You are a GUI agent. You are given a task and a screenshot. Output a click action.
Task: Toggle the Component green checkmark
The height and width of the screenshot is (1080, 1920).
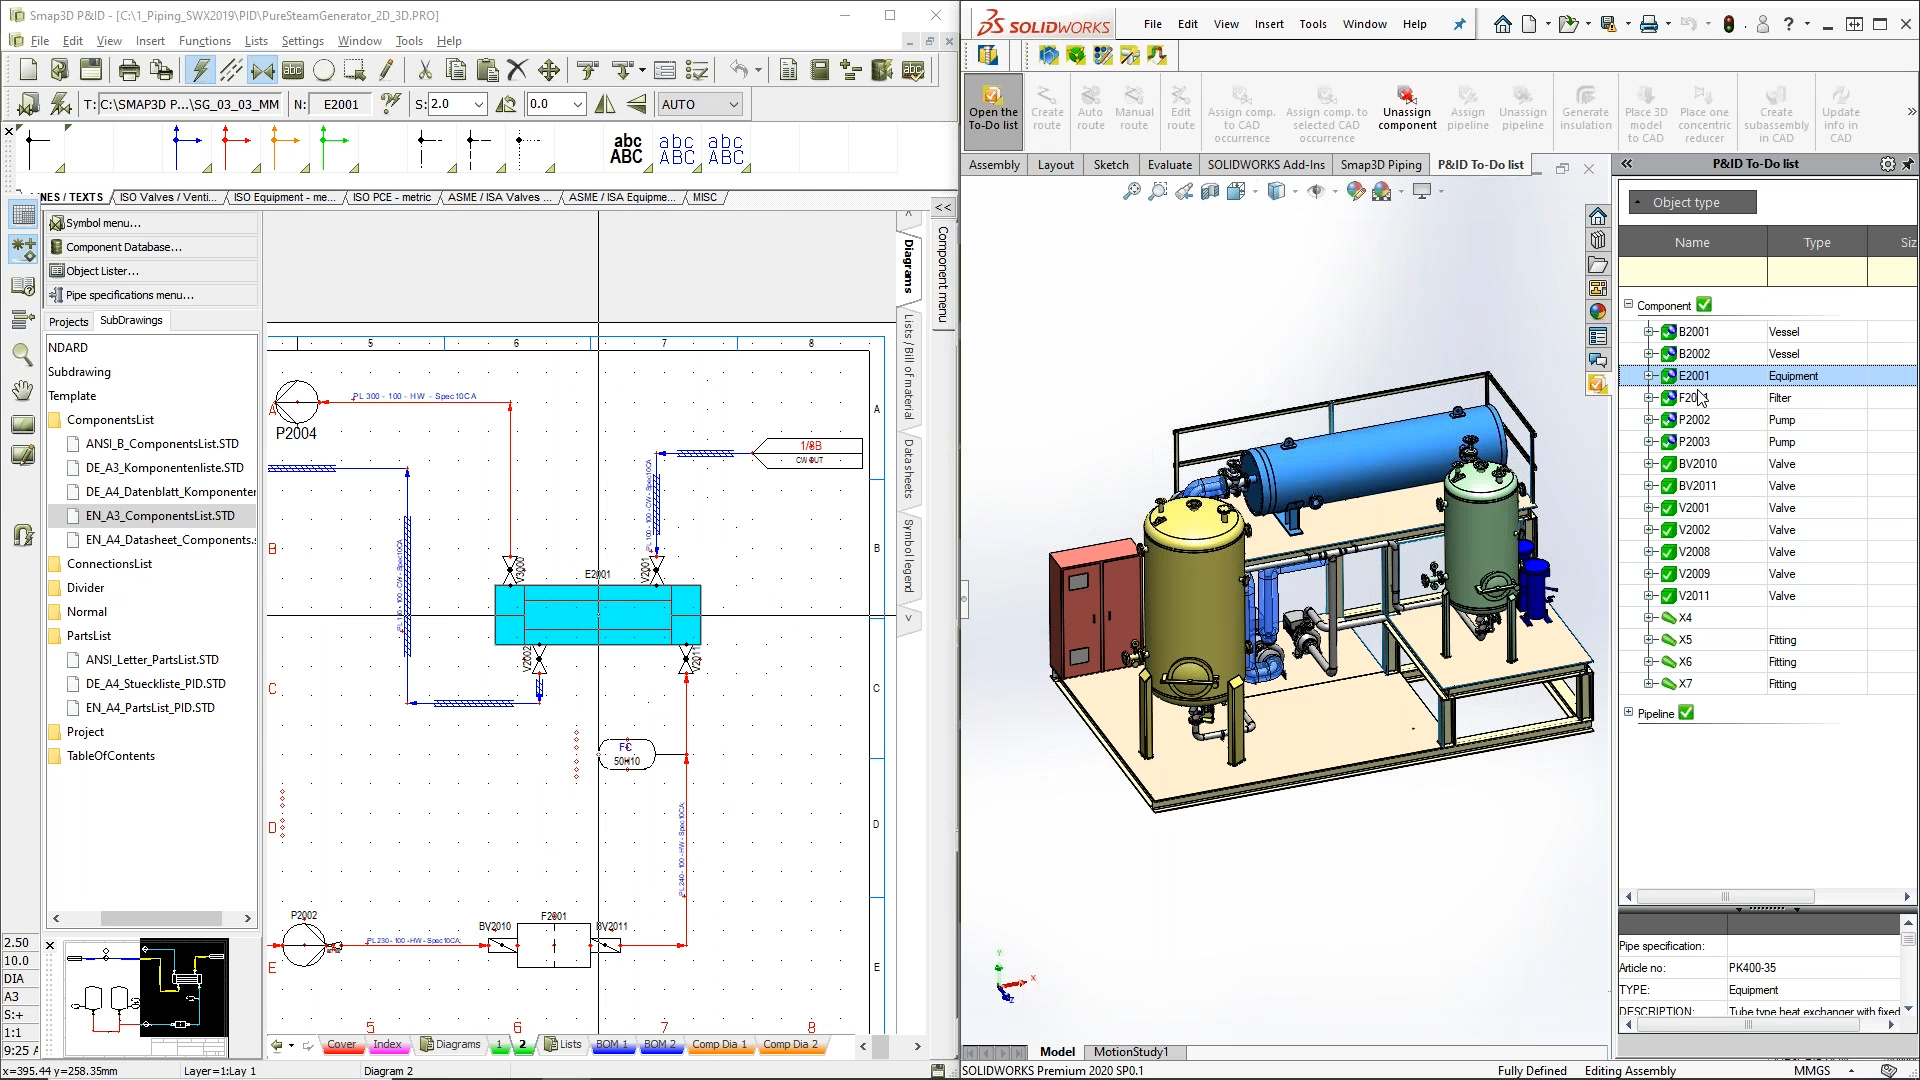click(1704, 305)
